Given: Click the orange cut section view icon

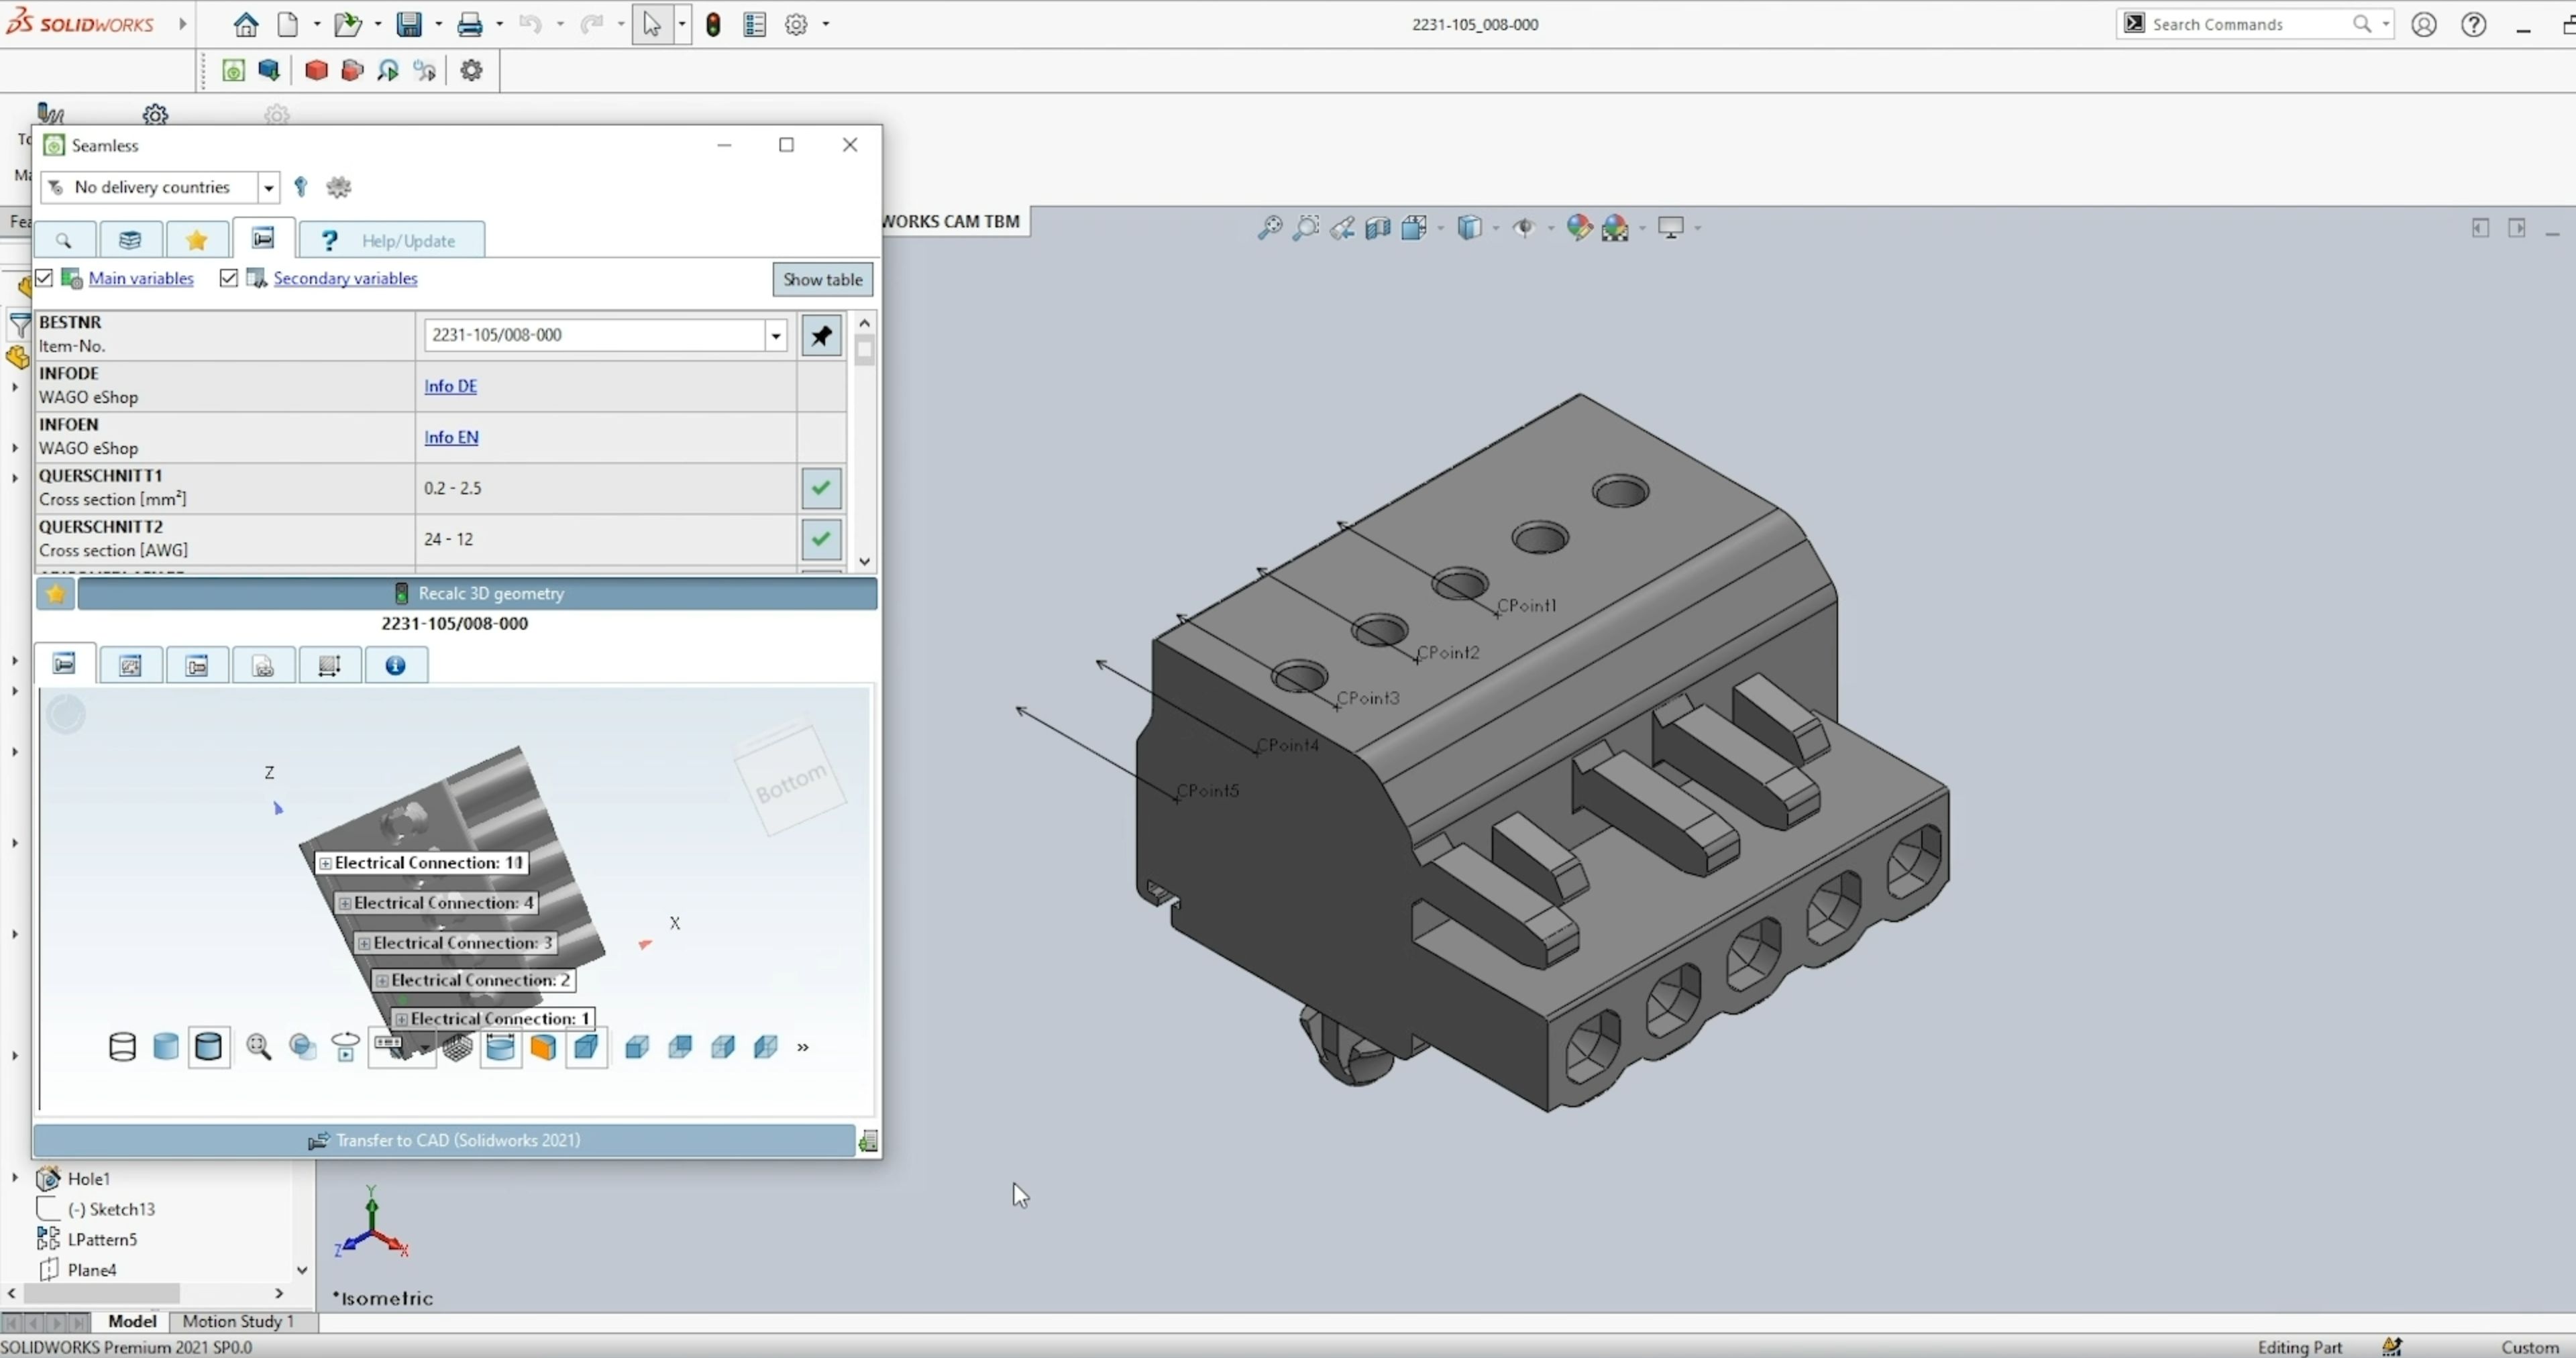Looking at the screenshot, I should point(543,1047).
